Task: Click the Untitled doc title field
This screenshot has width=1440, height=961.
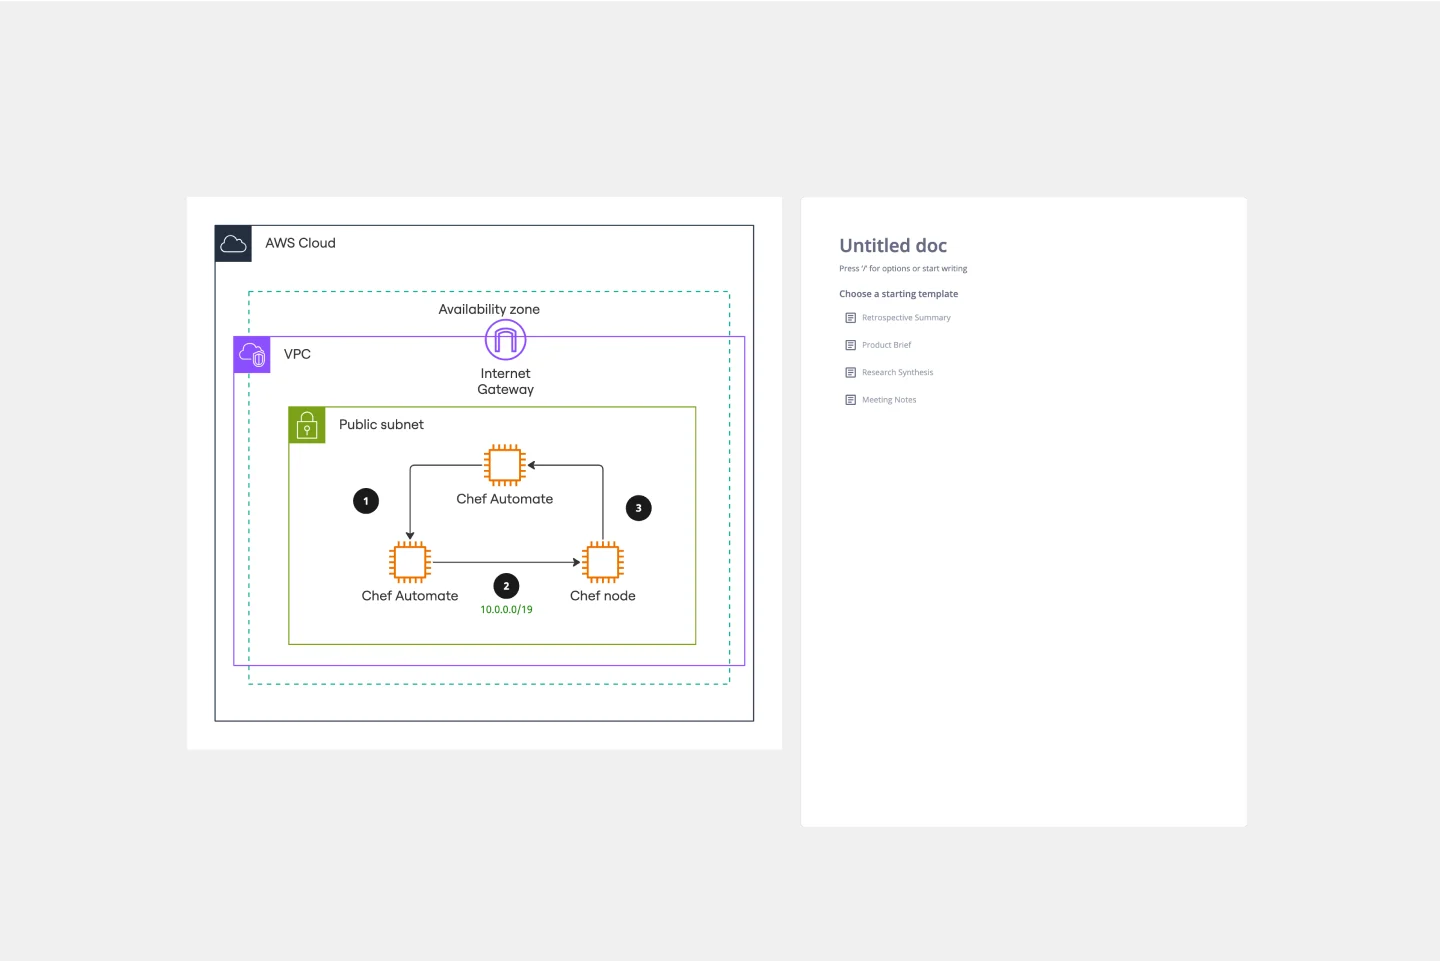Action: [x=893, y=246]
